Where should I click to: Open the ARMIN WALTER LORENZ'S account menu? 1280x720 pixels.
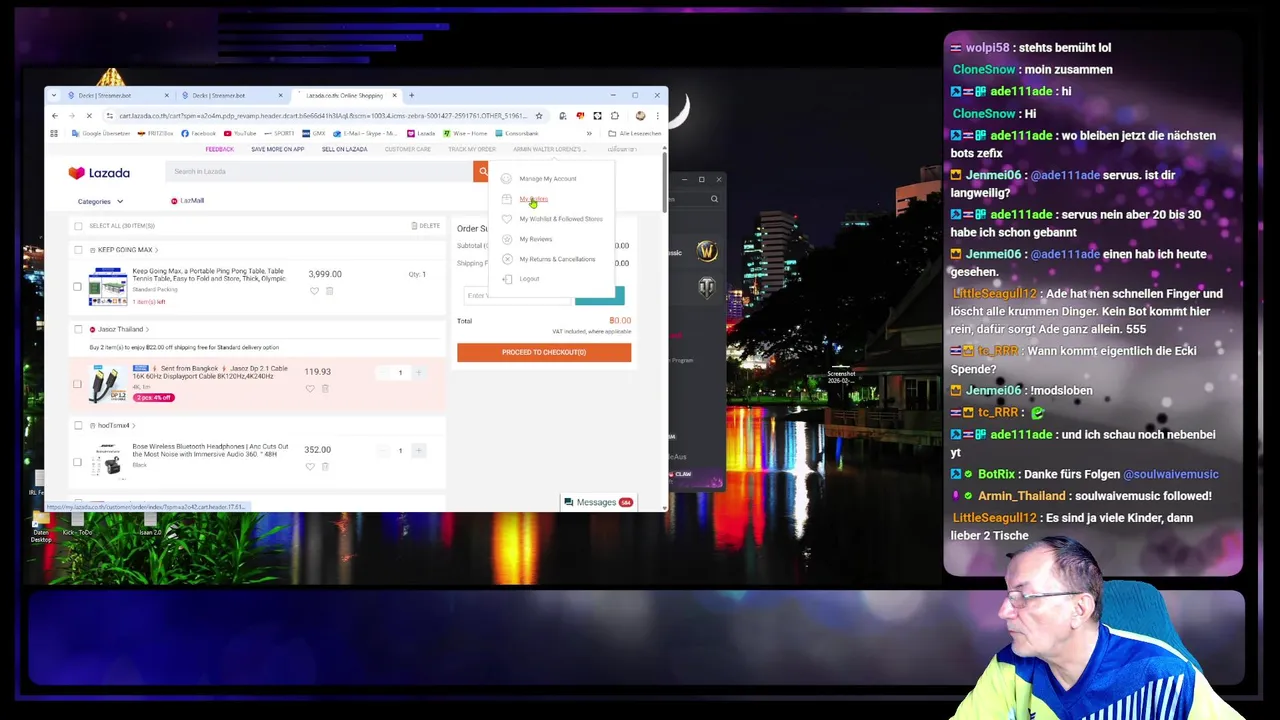(548, 149)
